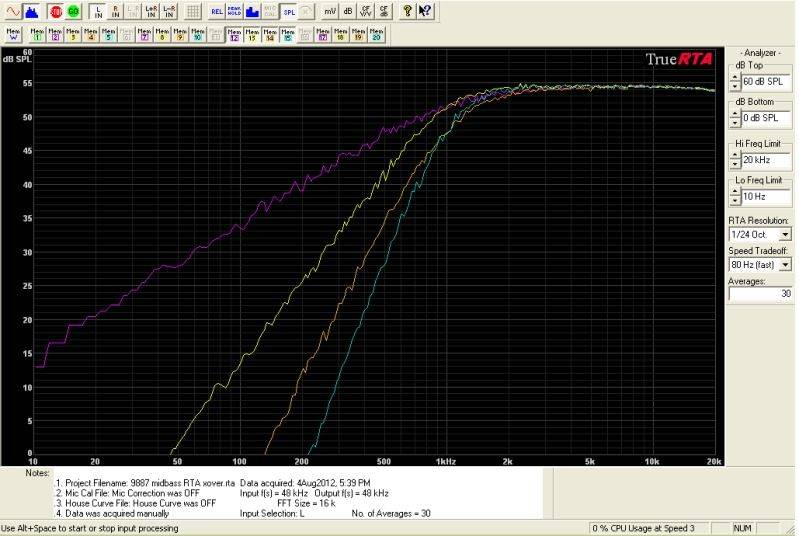Toggle the grid display icon
The width and height of the screenshot is (799, 536).
tap(193, 11)
